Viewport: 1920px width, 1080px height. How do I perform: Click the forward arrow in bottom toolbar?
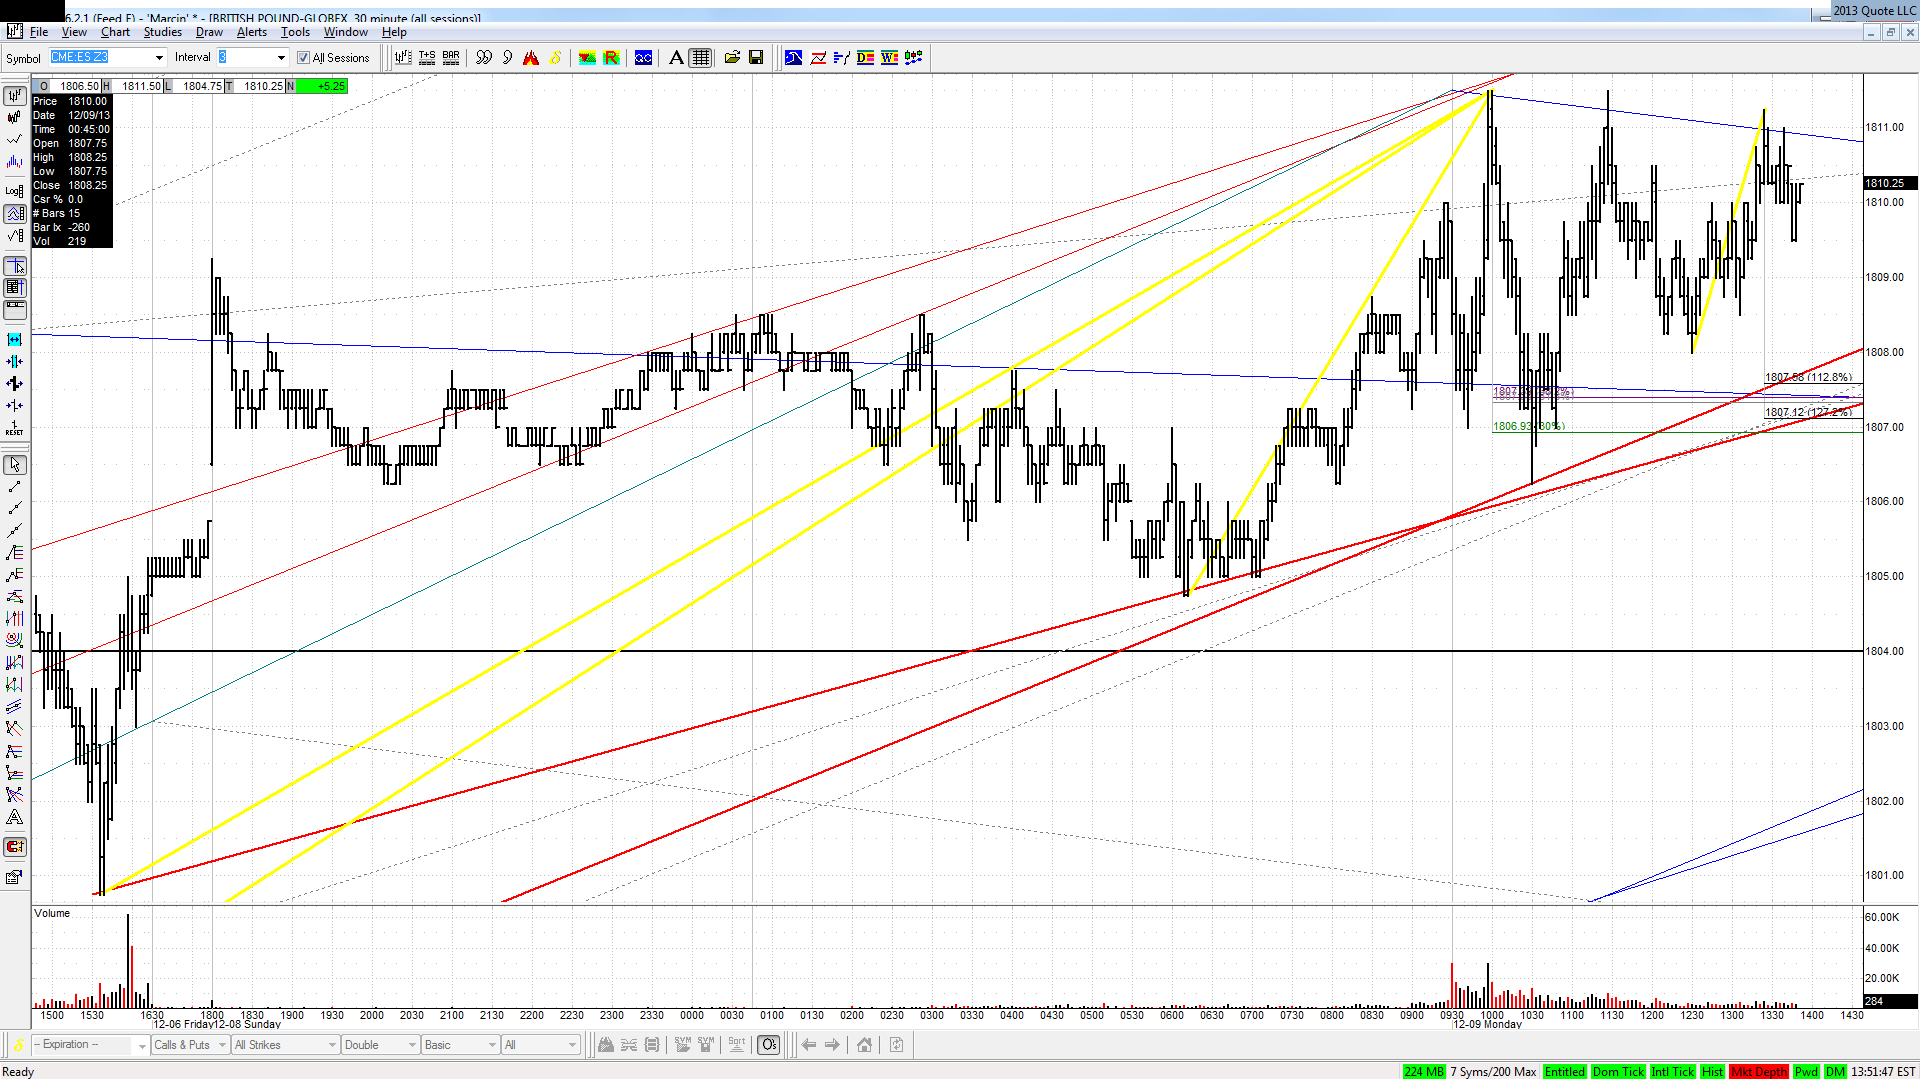click(832, 1045)
